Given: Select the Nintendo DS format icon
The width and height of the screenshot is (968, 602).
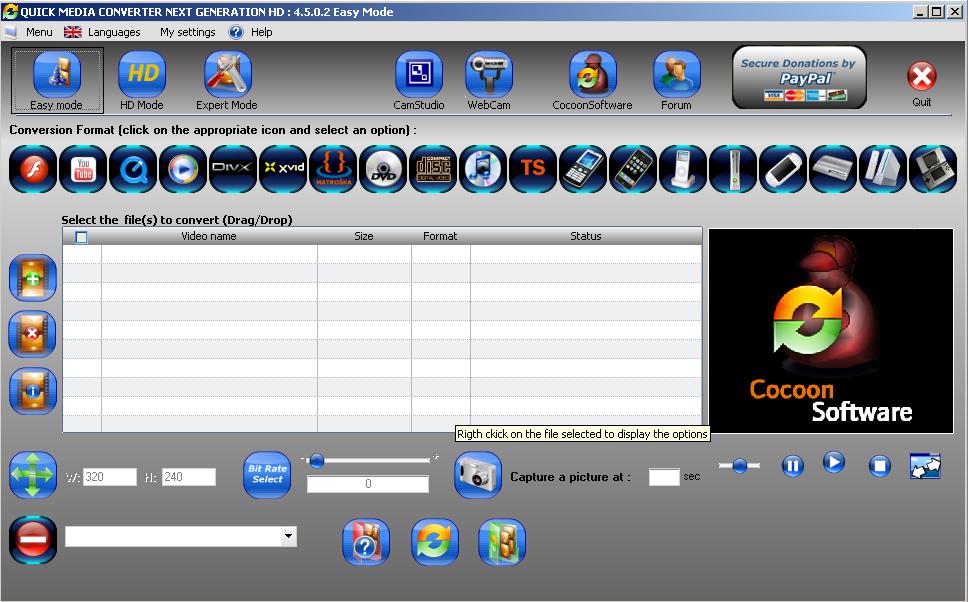Looking at the screenshot, I should pyautogui.click(x=933, y=169).
